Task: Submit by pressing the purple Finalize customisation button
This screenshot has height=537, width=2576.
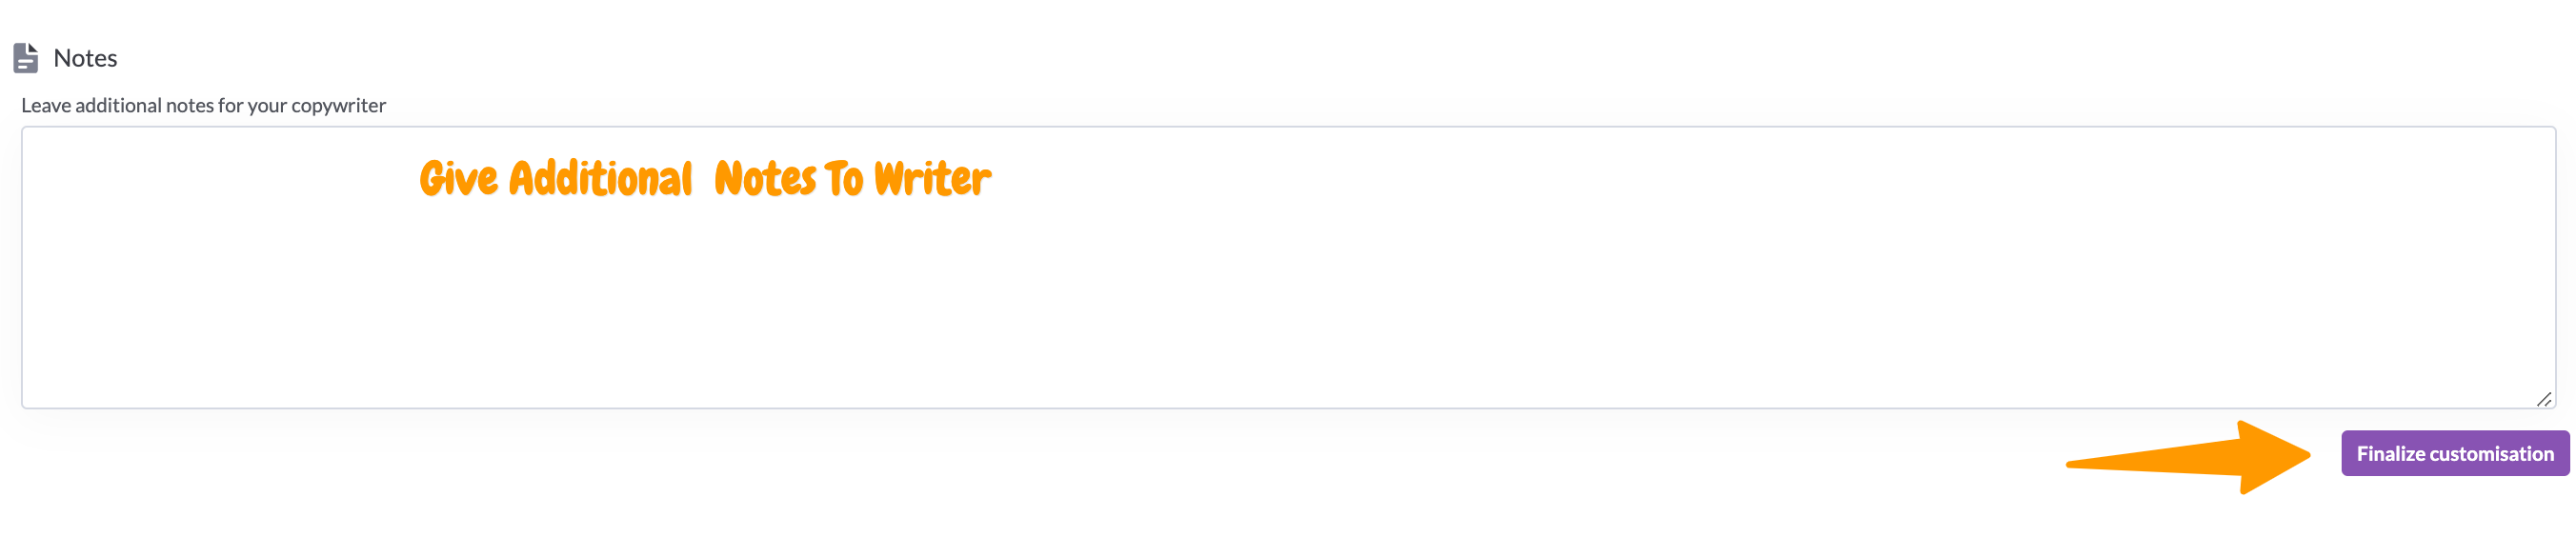Action: point(2454,453)
